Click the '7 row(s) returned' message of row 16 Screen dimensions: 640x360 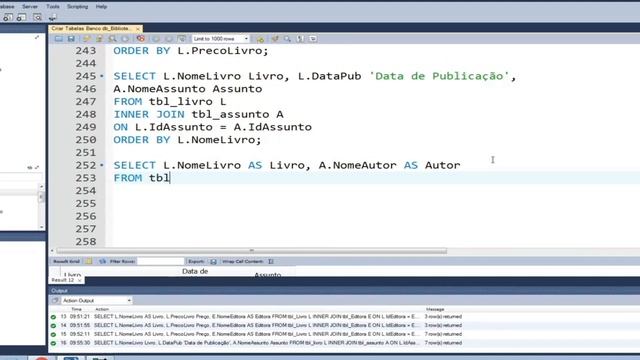click(x=443, y=343)
